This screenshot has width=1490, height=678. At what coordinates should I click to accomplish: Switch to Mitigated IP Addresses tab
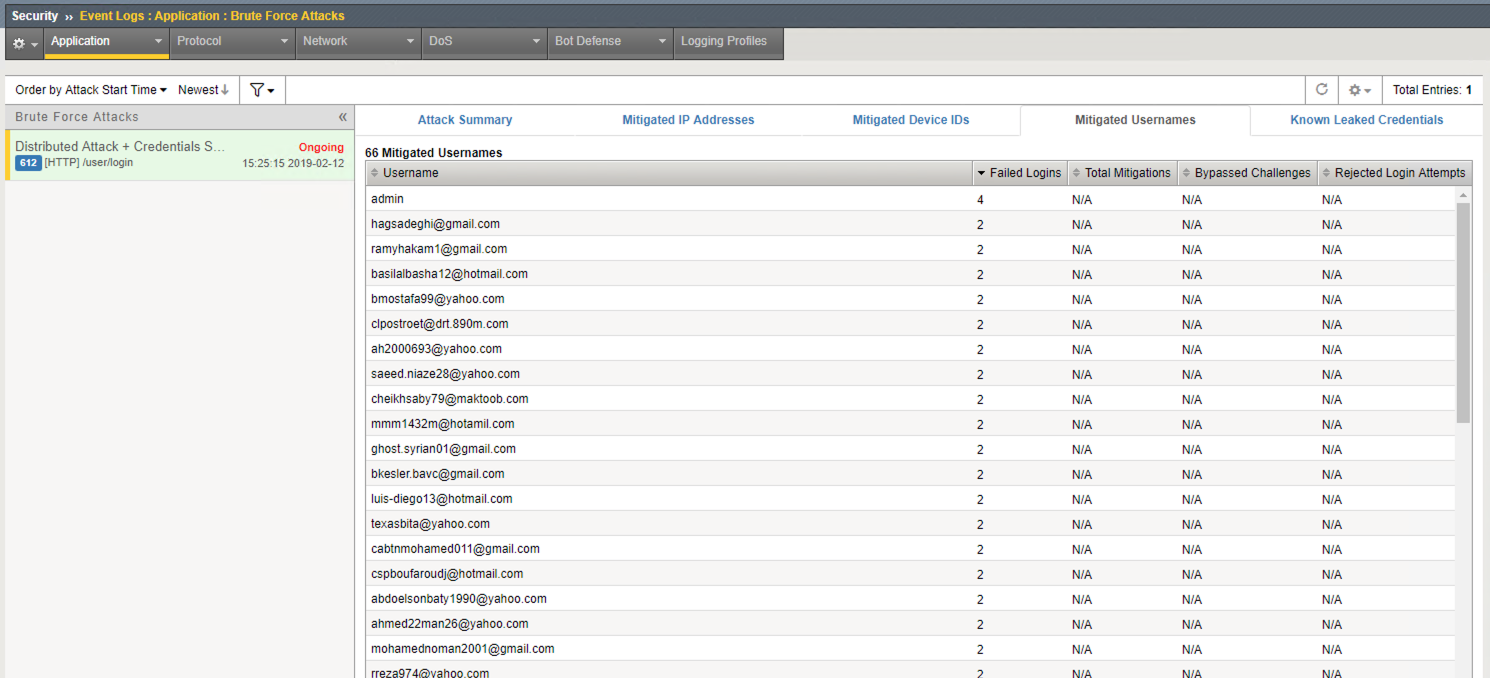(688, 120)
